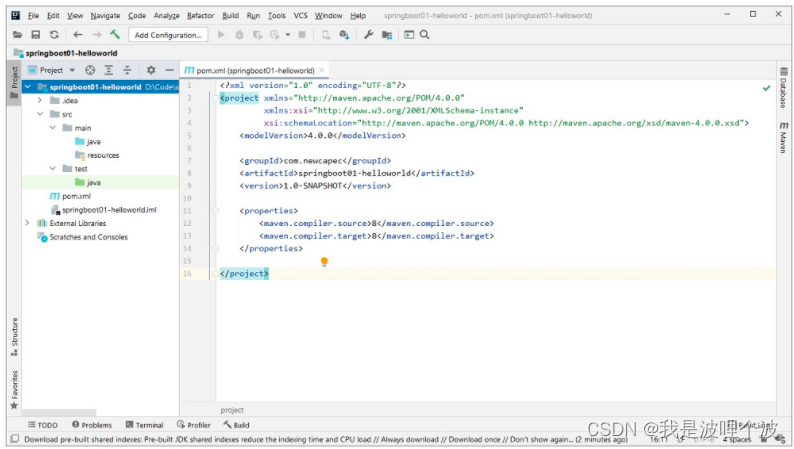Viewport: 794px width, 449px height.
Task: Open the Navigate menu
Action: coord(105,16)
